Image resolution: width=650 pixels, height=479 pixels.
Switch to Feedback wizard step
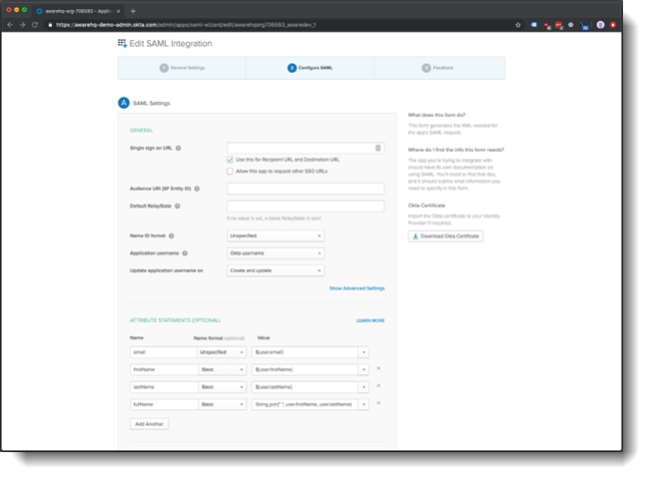[x=440, y=68]
